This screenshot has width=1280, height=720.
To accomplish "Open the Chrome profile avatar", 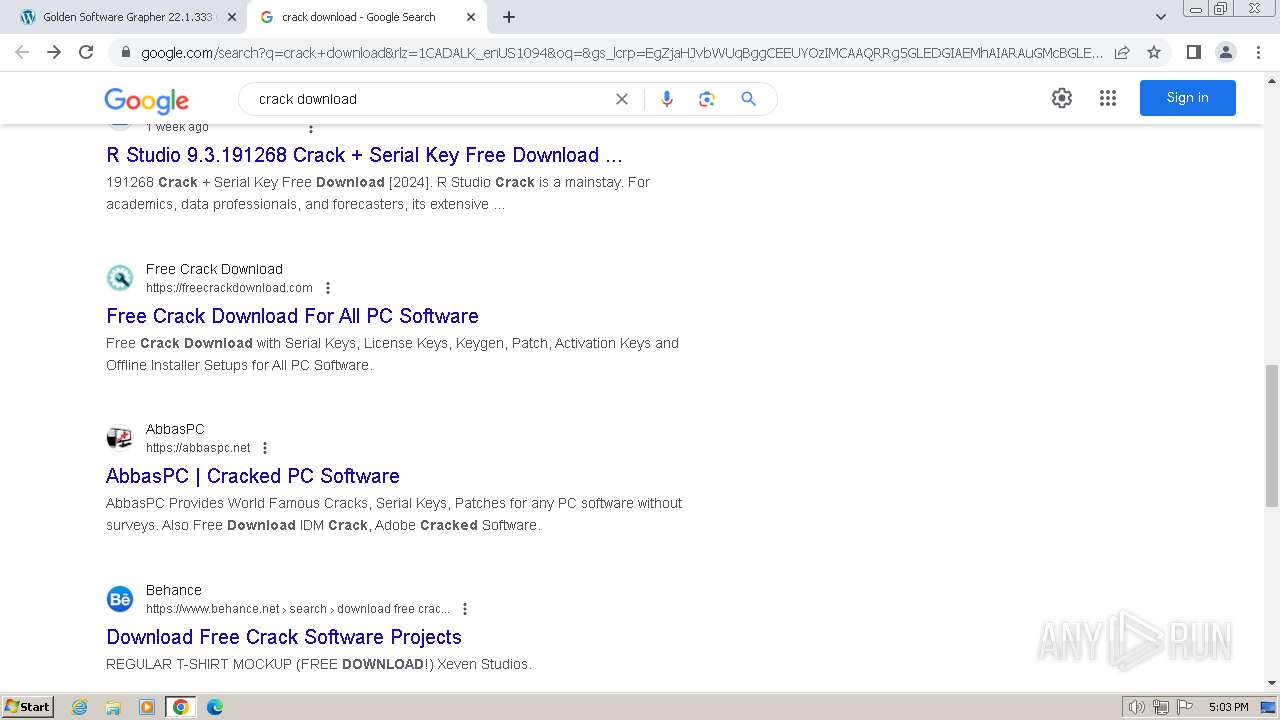I will click(x=1226, y=52).
